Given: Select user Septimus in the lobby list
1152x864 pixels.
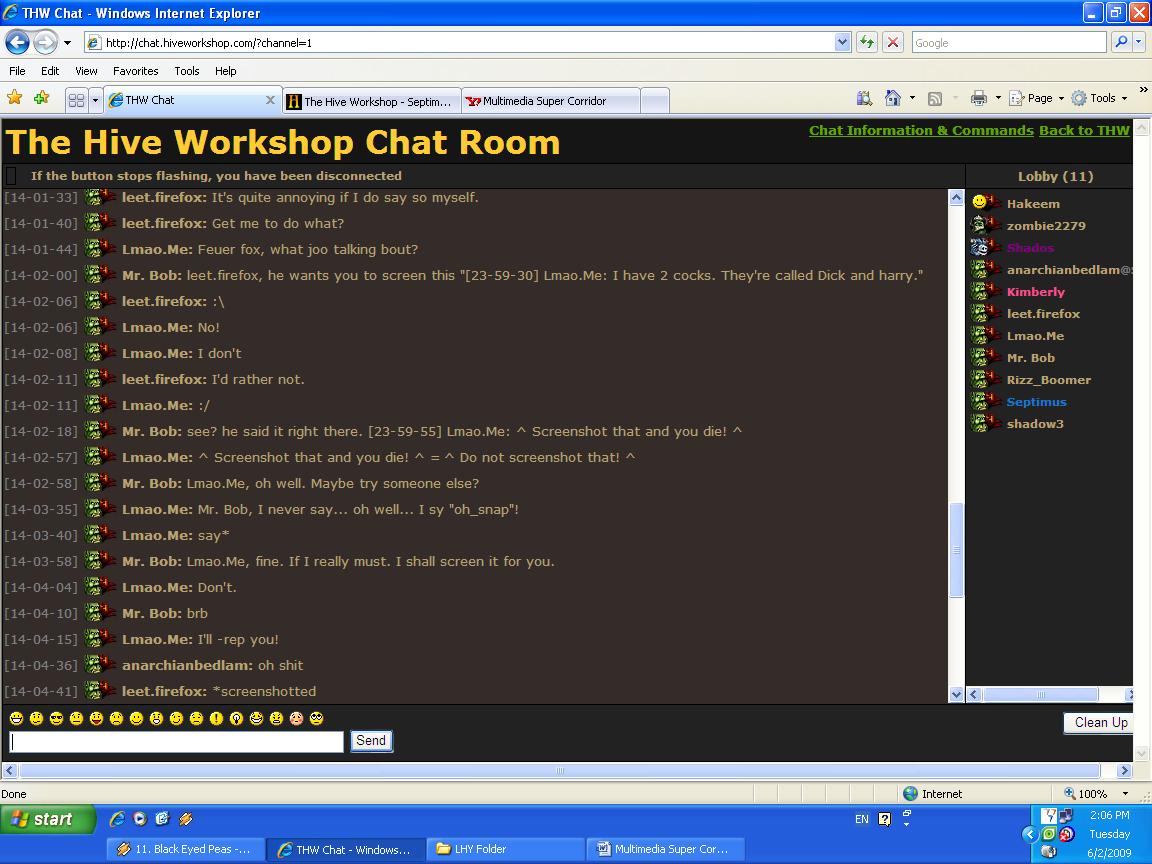Looking at the screenshot, I should 1036,402.
